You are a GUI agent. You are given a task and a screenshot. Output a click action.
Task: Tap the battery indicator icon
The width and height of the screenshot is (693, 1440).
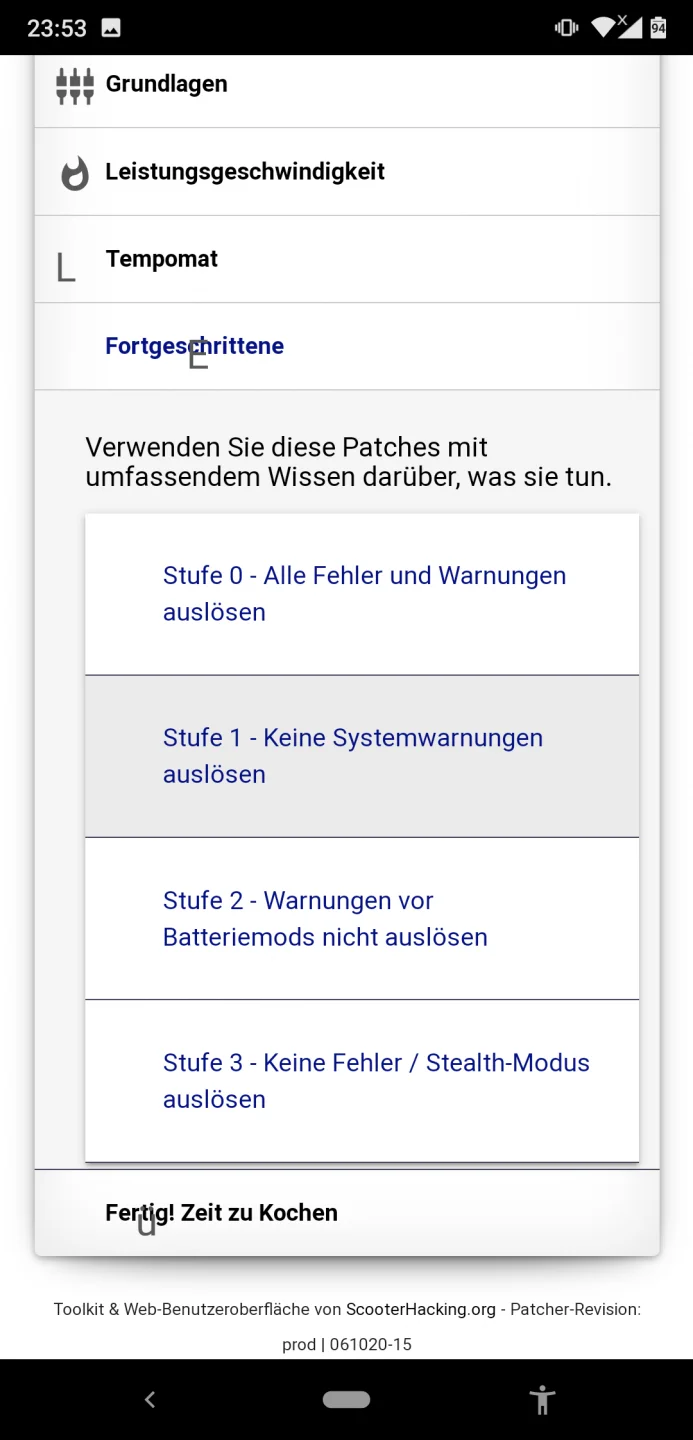pyautogui.click(x=658, y=27)
